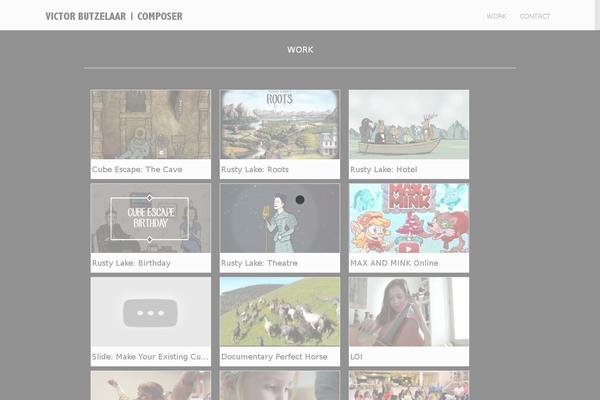600x400 pixels.
Task: Open the Cube Escape: The Cave thumbnail
Action: click(151, 124)
